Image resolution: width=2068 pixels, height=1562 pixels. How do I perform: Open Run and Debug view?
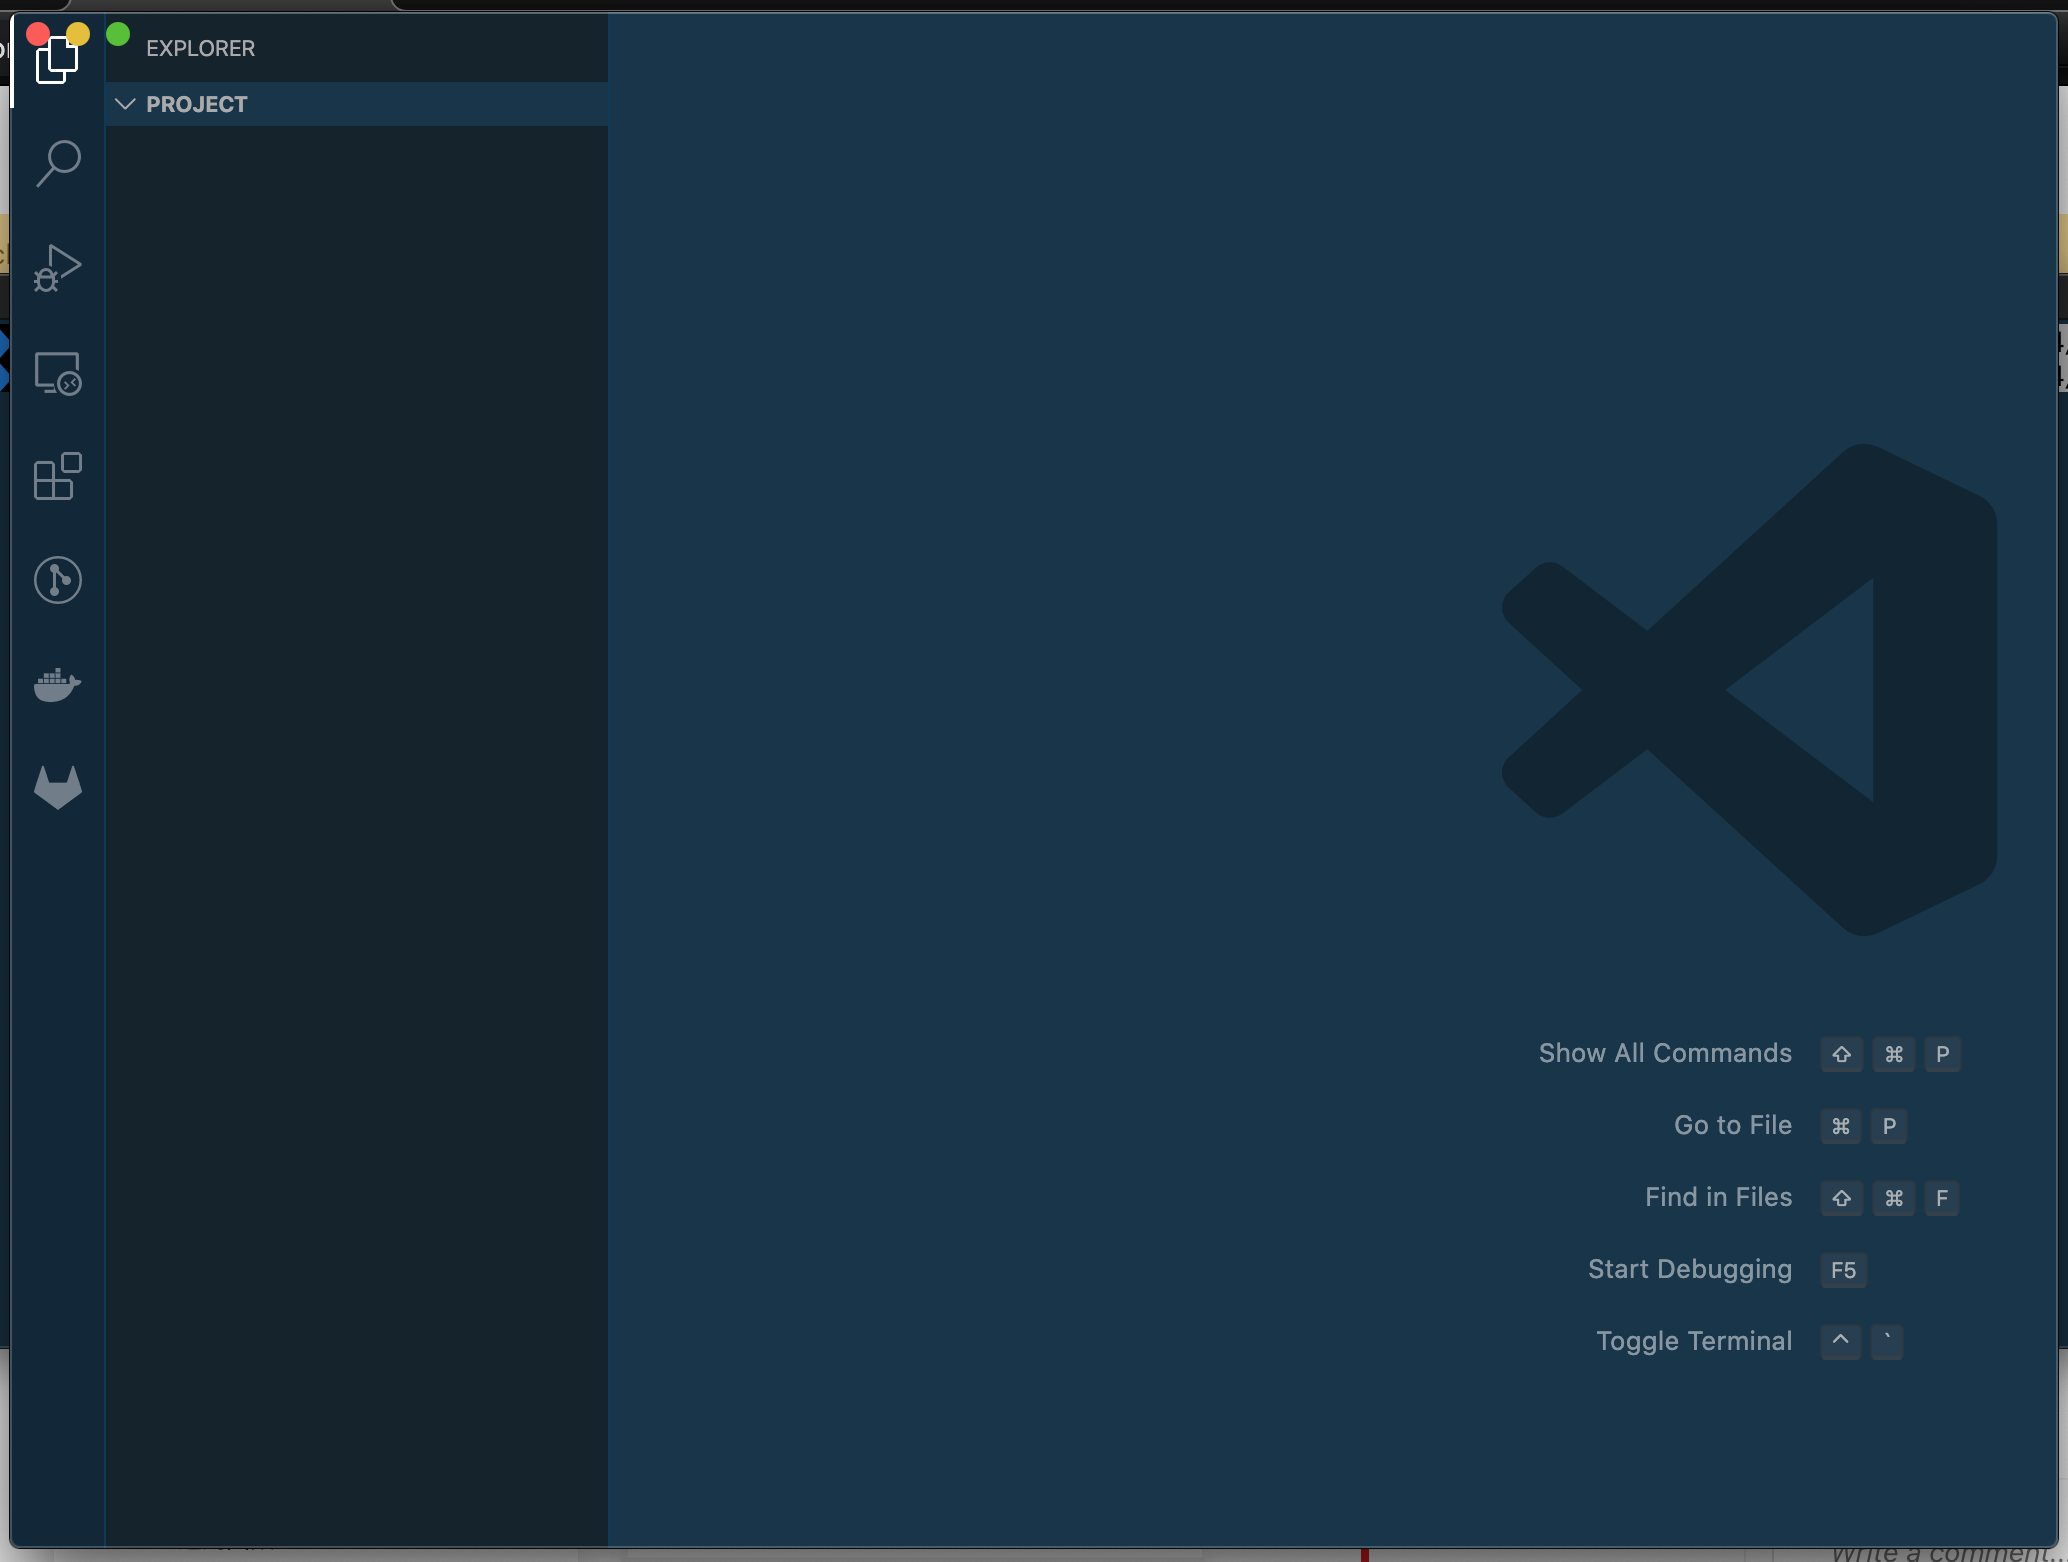coord(57,268)
